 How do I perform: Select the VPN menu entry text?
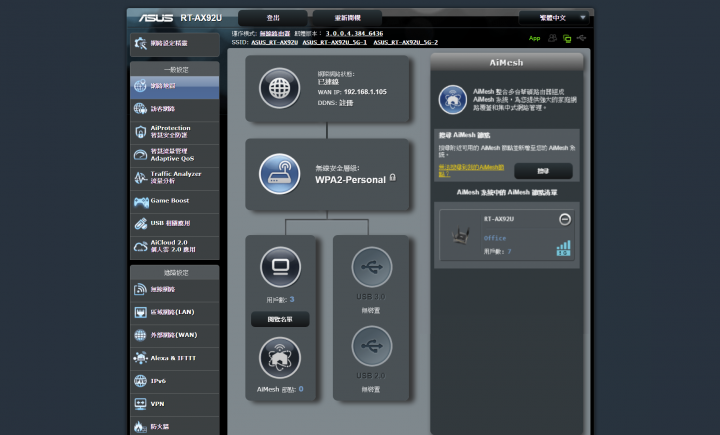tap(158, 404)
